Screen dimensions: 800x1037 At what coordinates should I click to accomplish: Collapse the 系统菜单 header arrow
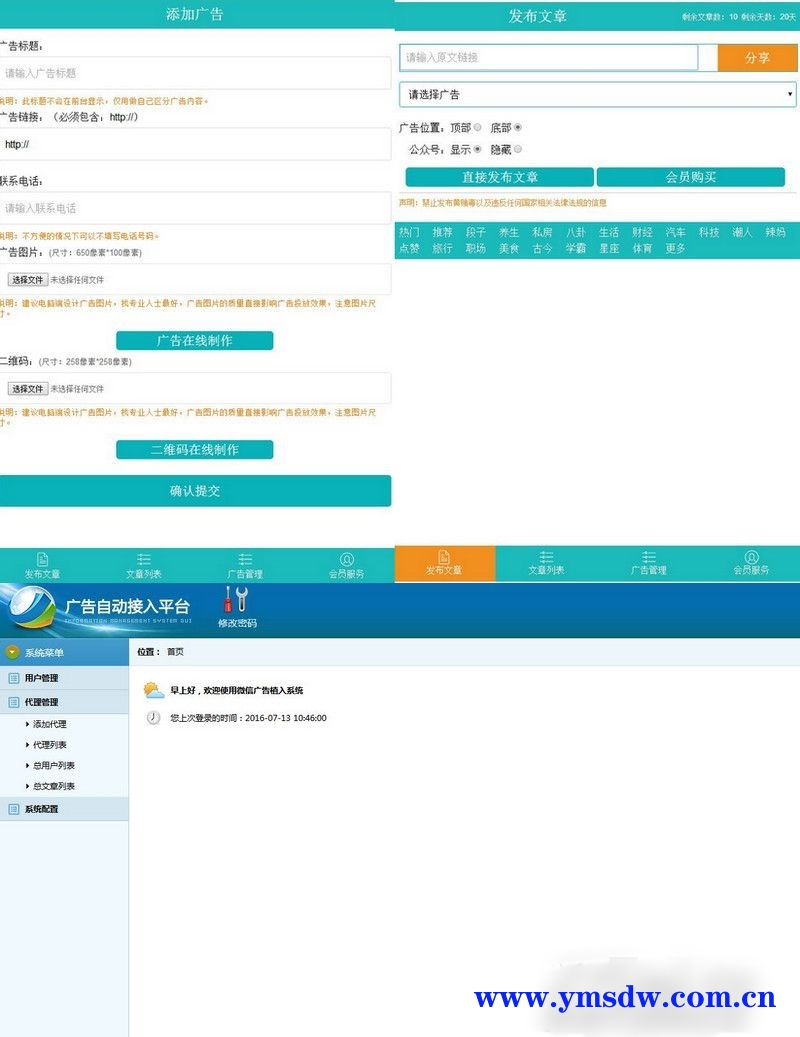coord(12,653)
